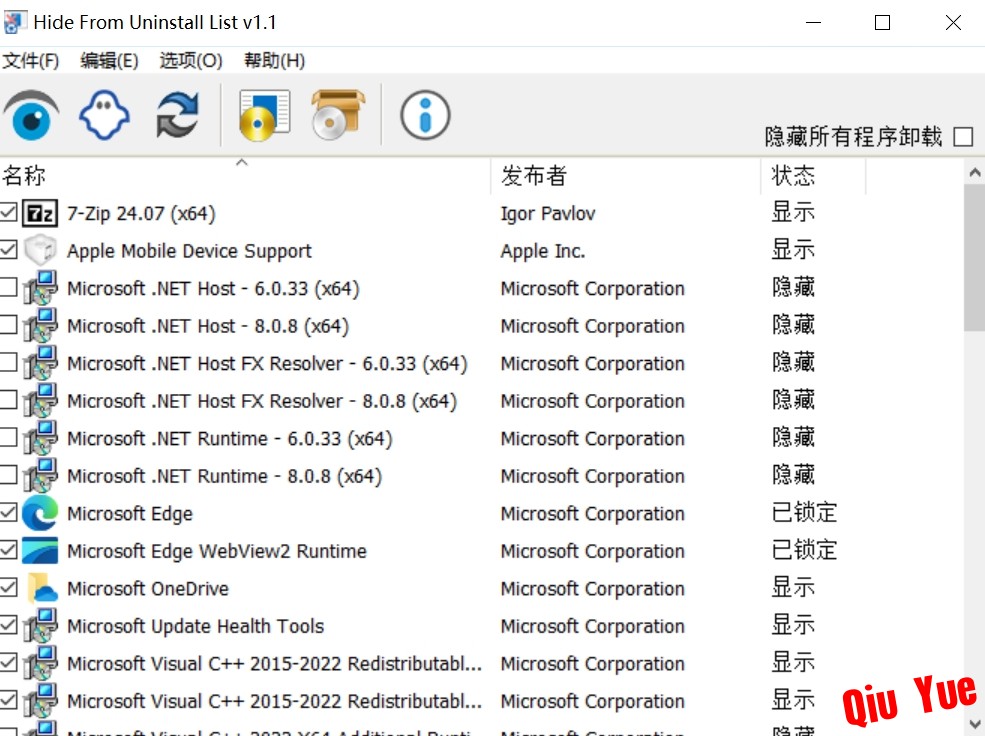Select Microsoft .NET Runtime - 6.0.33 (x64)

pyautogui.click(x=230, y=438)
